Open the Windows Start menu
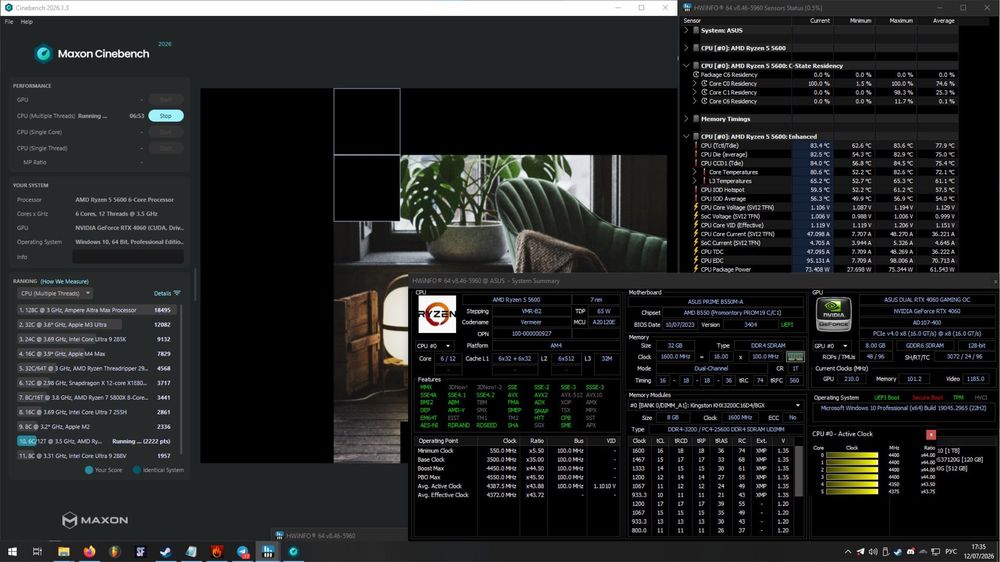 (x=11, y=551)
